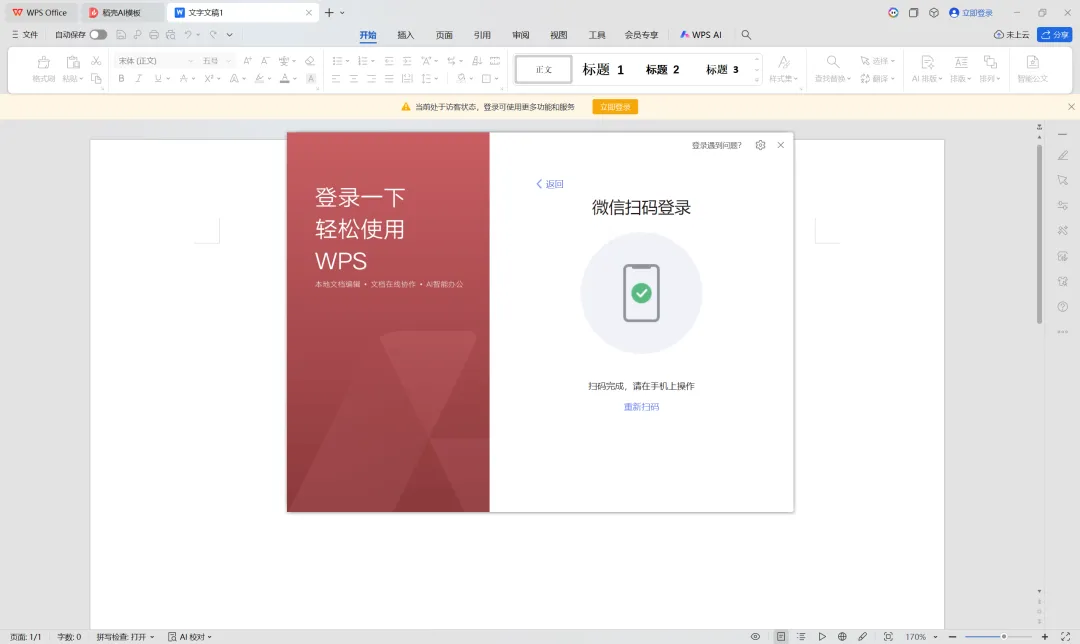Select the 标题 2 style in the gallery
The image size is (1080, 644).
pyautogui.click(x=662, y=69)
